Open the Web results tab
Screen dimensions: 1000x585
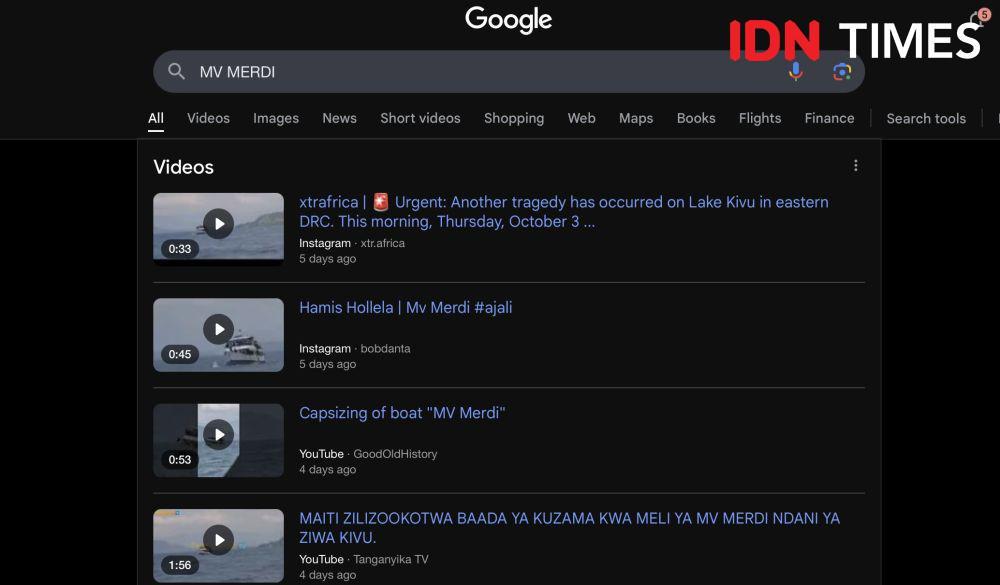pyautogui.click(x=582, y=118)
